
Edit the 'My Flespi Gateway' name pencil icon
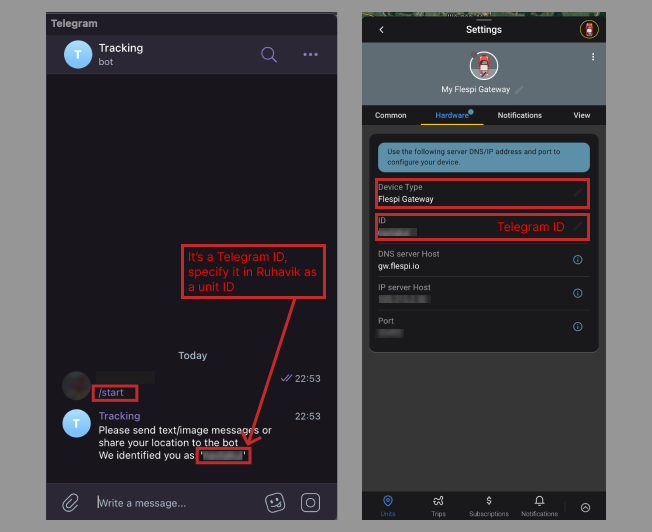click(519, 89)
